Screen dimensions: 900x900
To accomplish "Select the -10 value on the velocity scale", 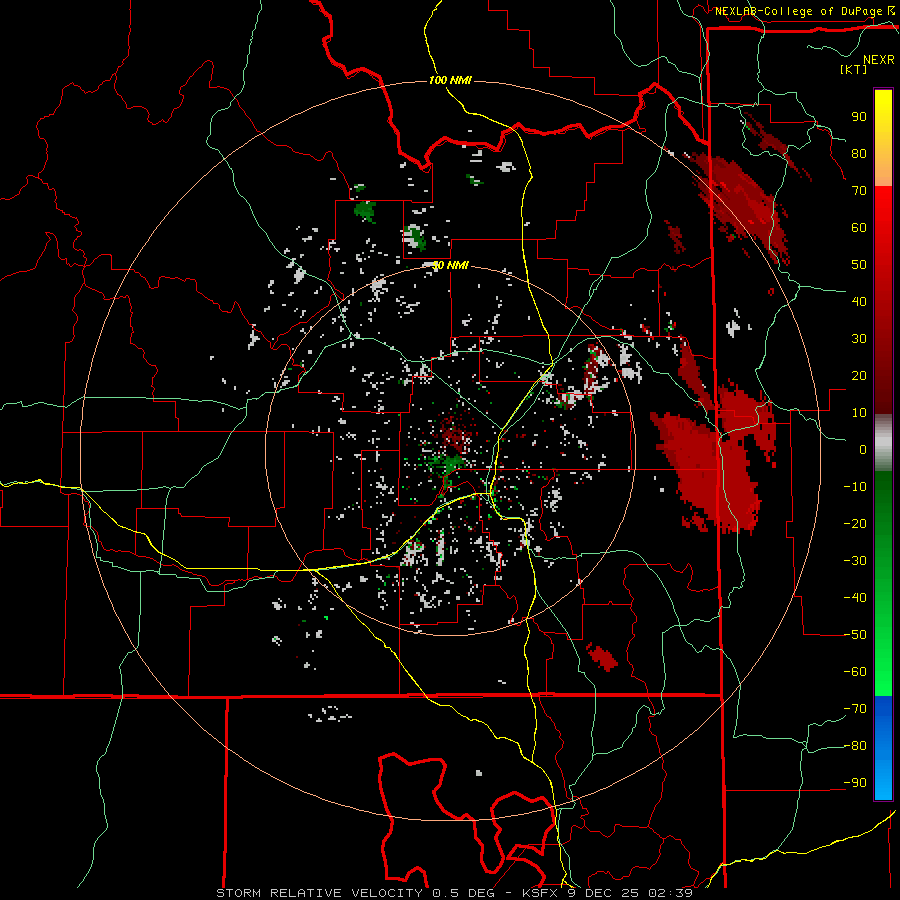I will tap(855, 487).
